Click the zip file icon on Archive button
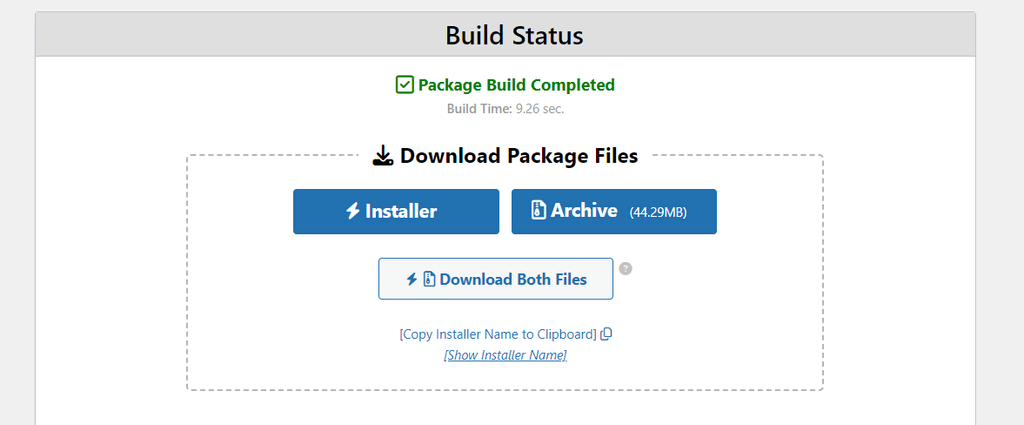The image size is (1024, 425). click(x=538, y=210)
